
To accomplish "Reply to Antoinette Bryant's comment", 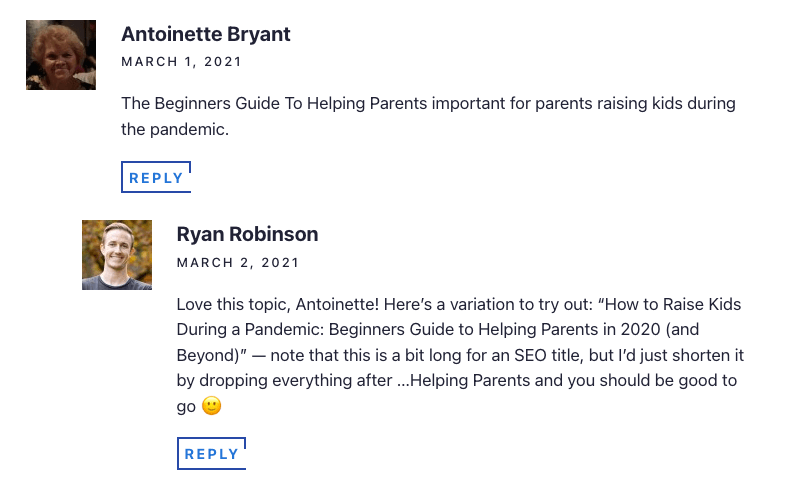I will click(156, 178).
